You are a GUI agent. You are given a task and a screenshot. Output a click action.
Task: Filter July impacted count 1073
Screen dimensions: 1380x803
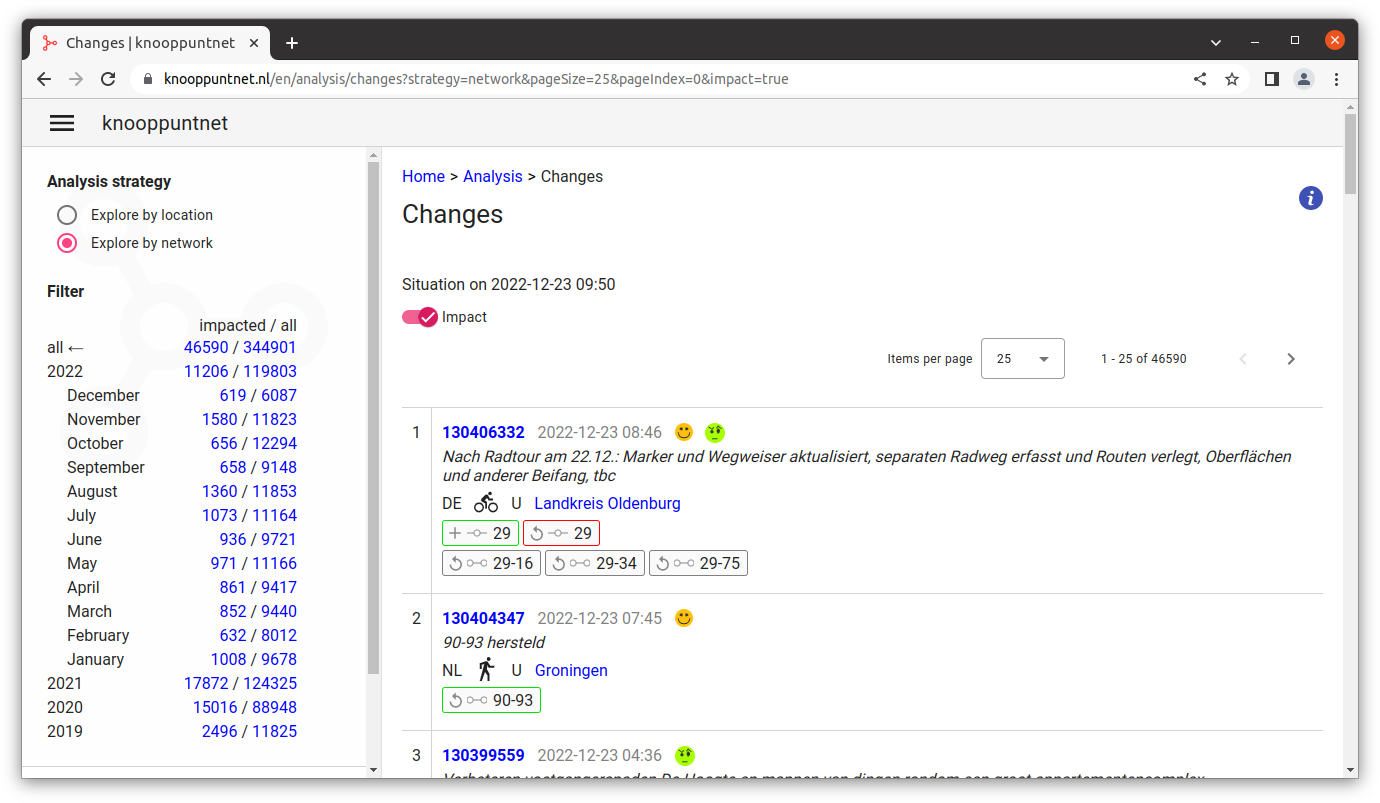point(220,515)
